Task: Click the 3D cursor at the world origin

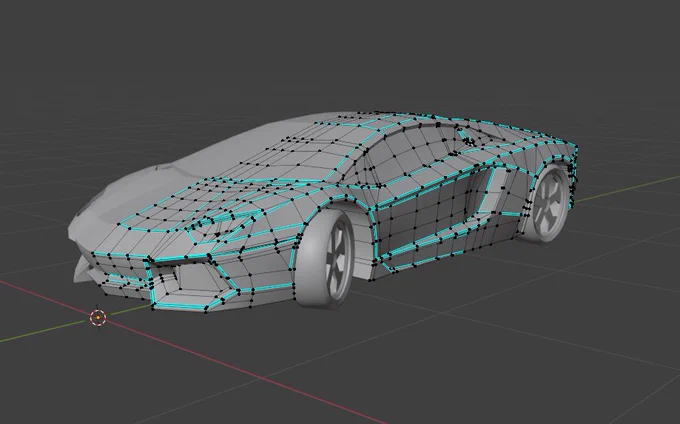Action: (98, 318)
